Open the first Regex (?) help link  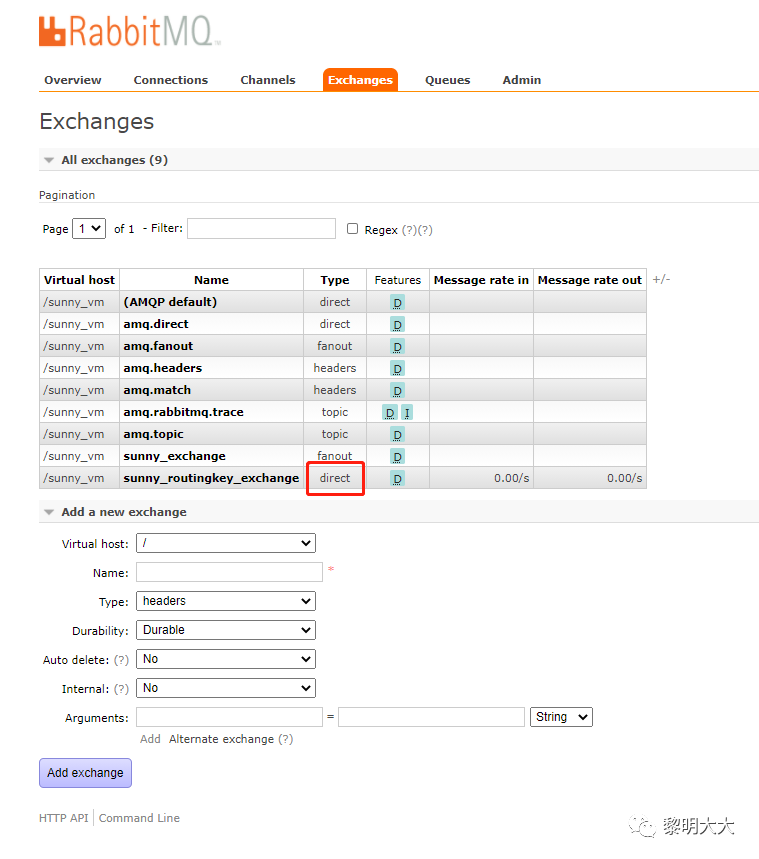[409, 230]
